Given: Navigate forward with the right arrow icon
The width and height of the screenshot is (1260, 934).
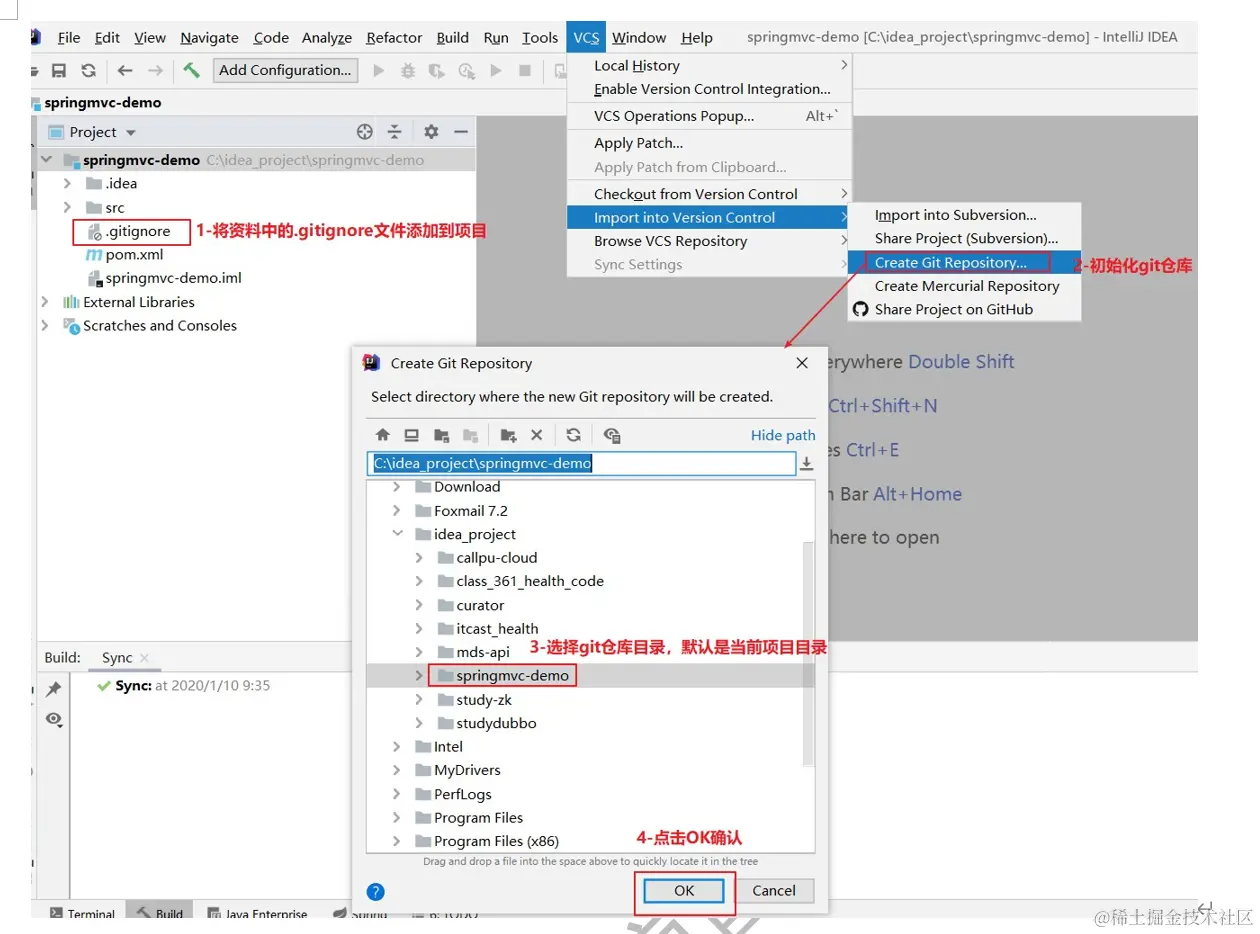Looking at the screenshot, I should point(155,71).
